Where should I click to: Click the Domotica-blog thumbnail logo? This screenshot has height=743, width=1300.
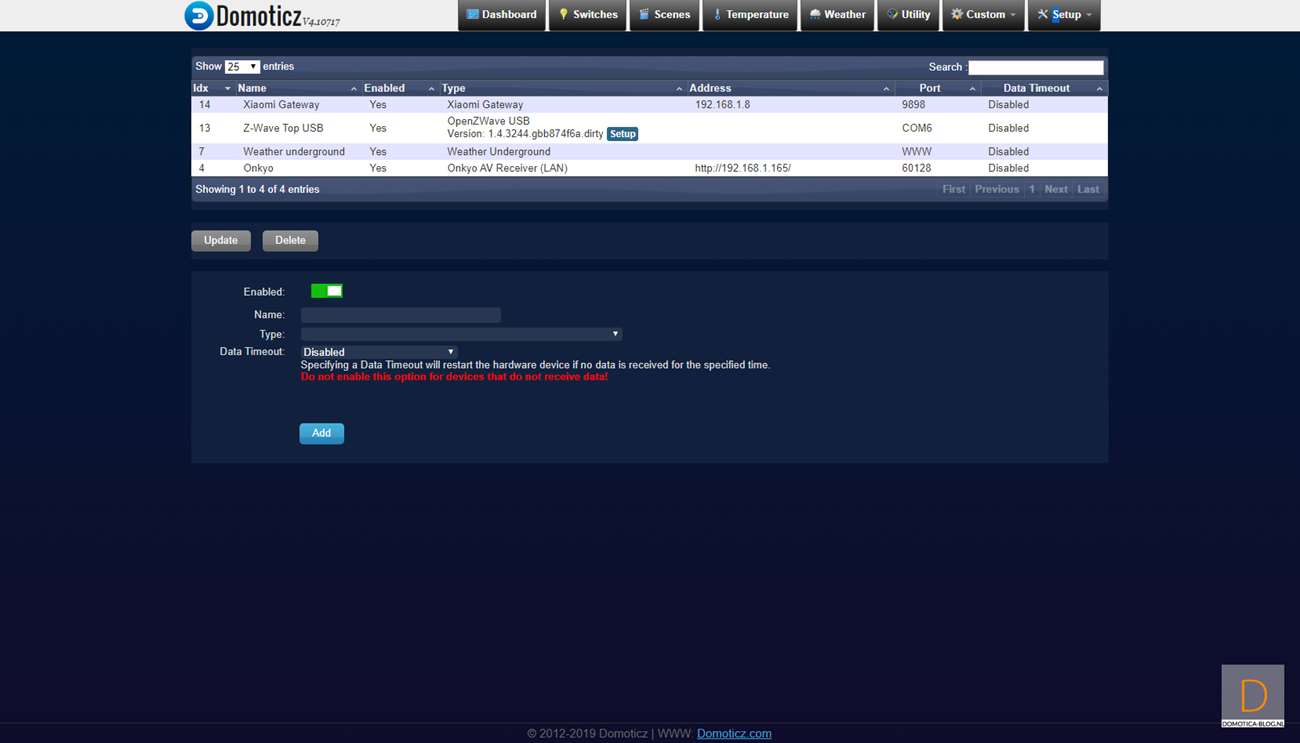(1252, 696)
